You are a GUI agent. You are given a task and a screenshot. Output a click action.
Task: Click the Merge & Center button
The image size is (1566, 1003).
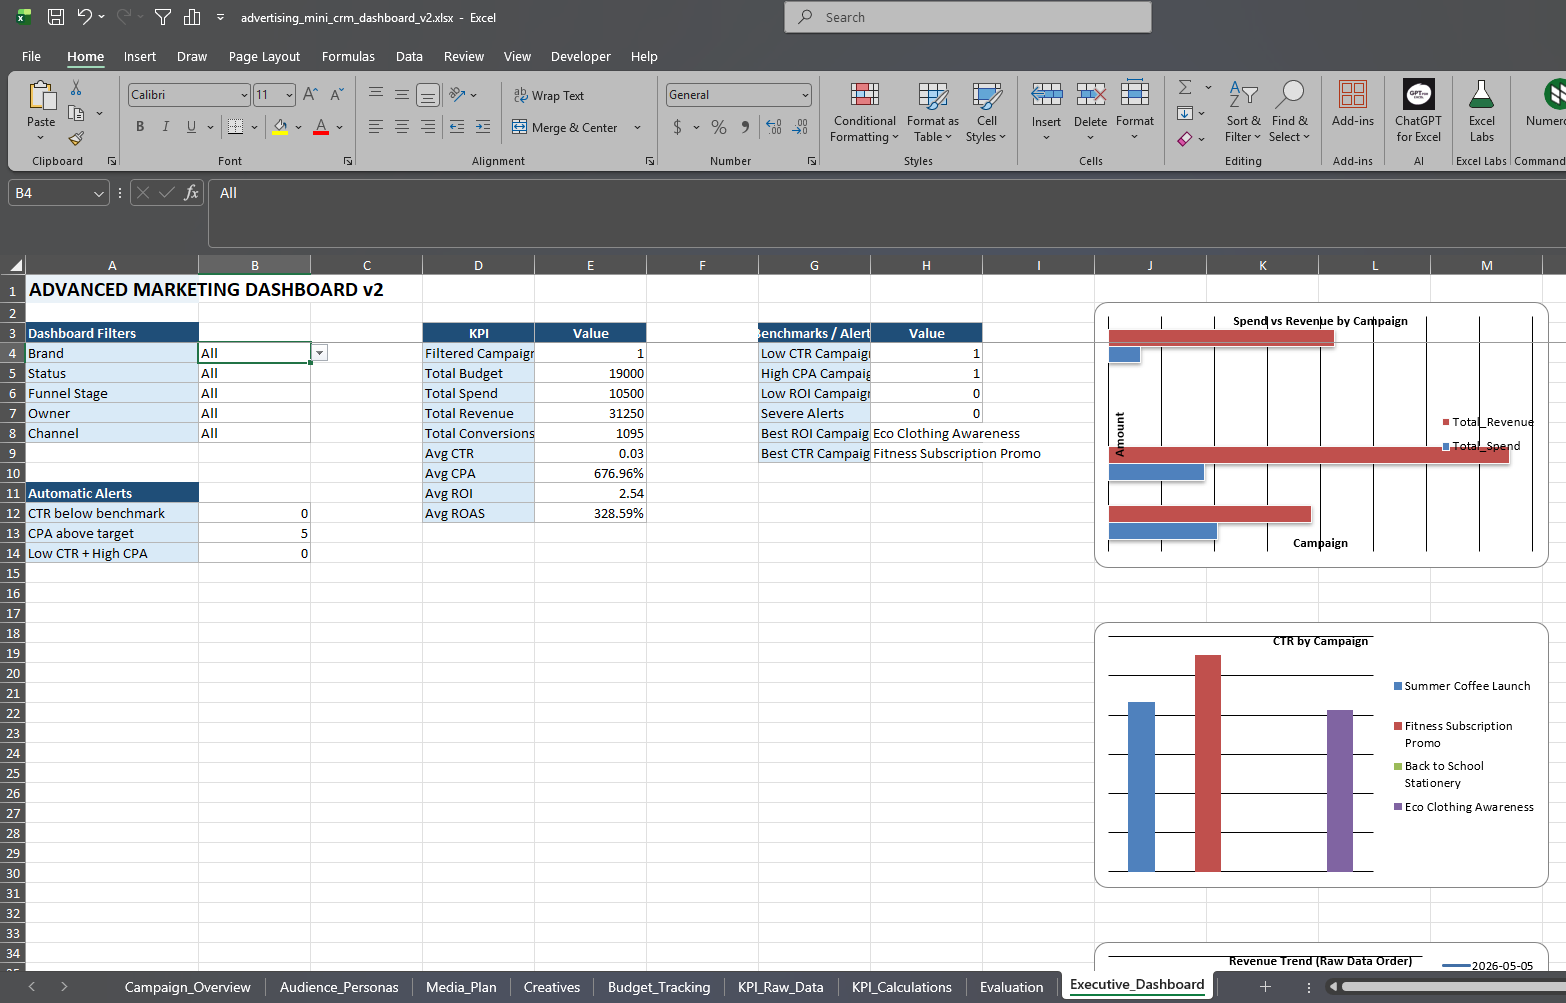click(x=566, y=128)
